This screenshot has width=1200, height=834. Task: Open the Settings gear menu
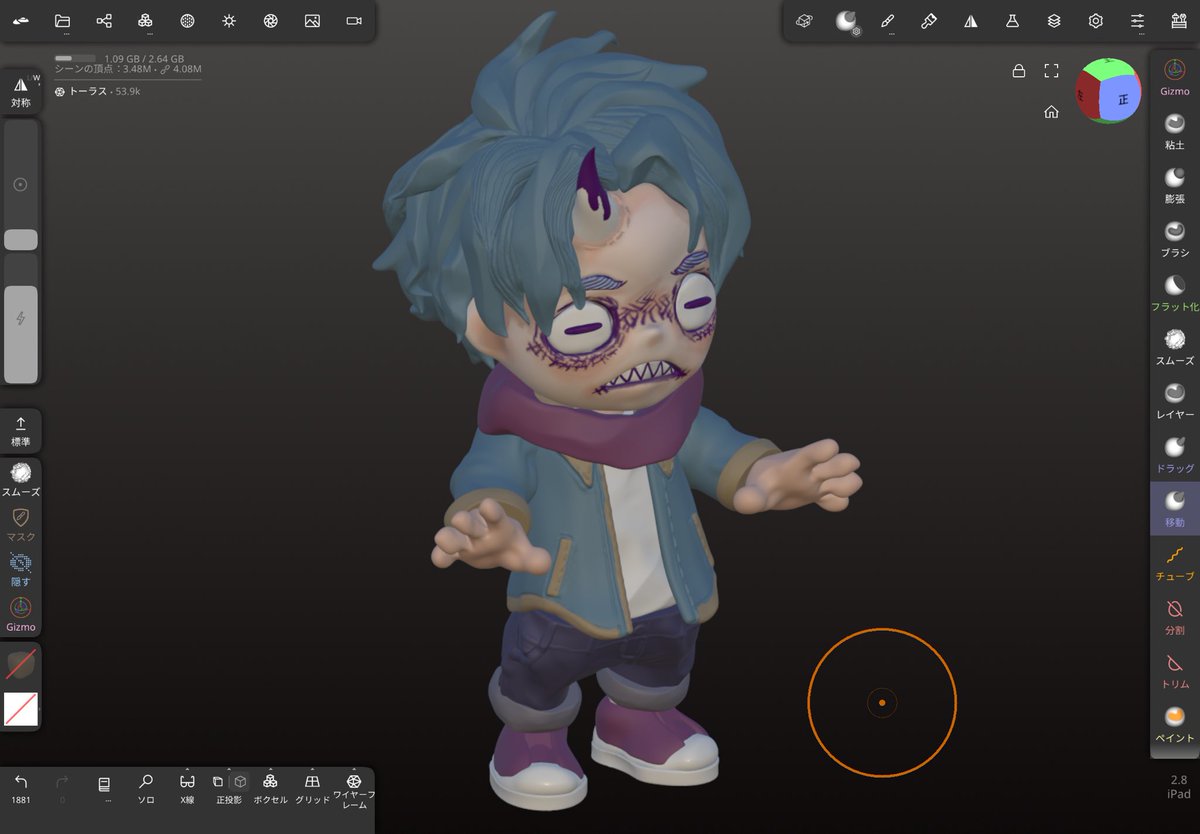[1096, 21]
